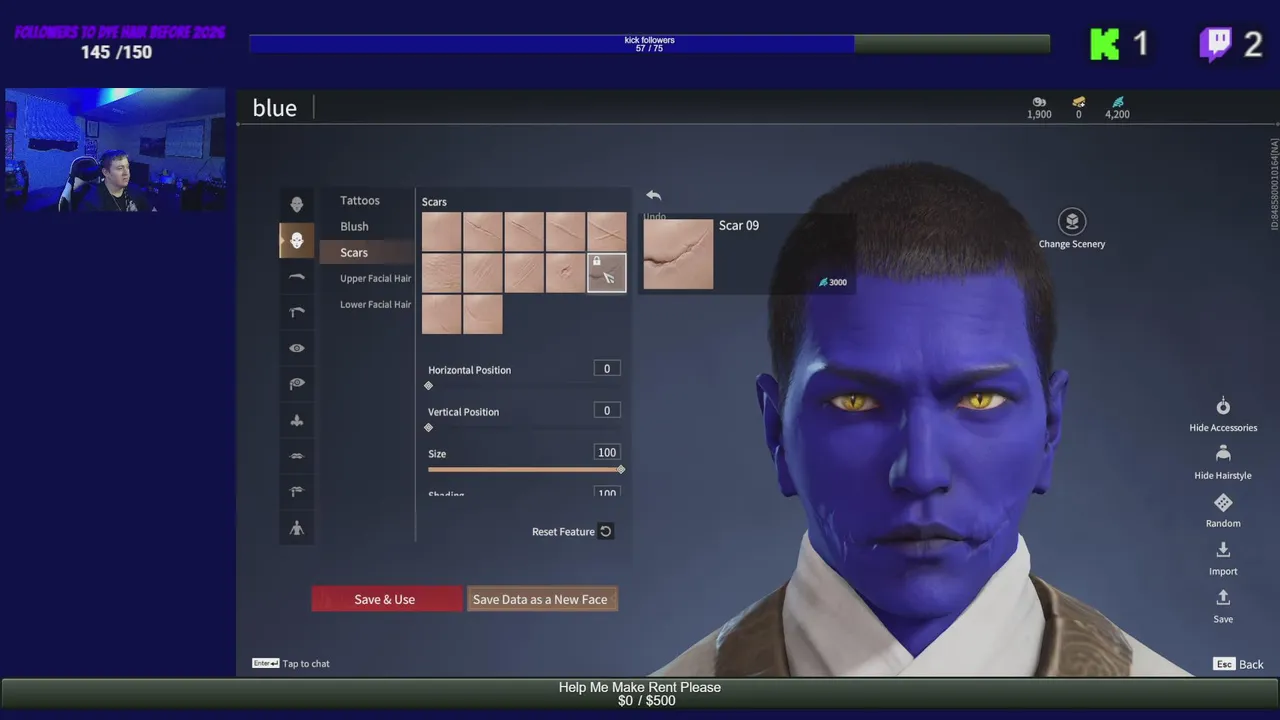Viewport: 1280px width, 720px height.
Task: Select the locked scar thumbnail with padlock
Action: (x=606, y=273)
